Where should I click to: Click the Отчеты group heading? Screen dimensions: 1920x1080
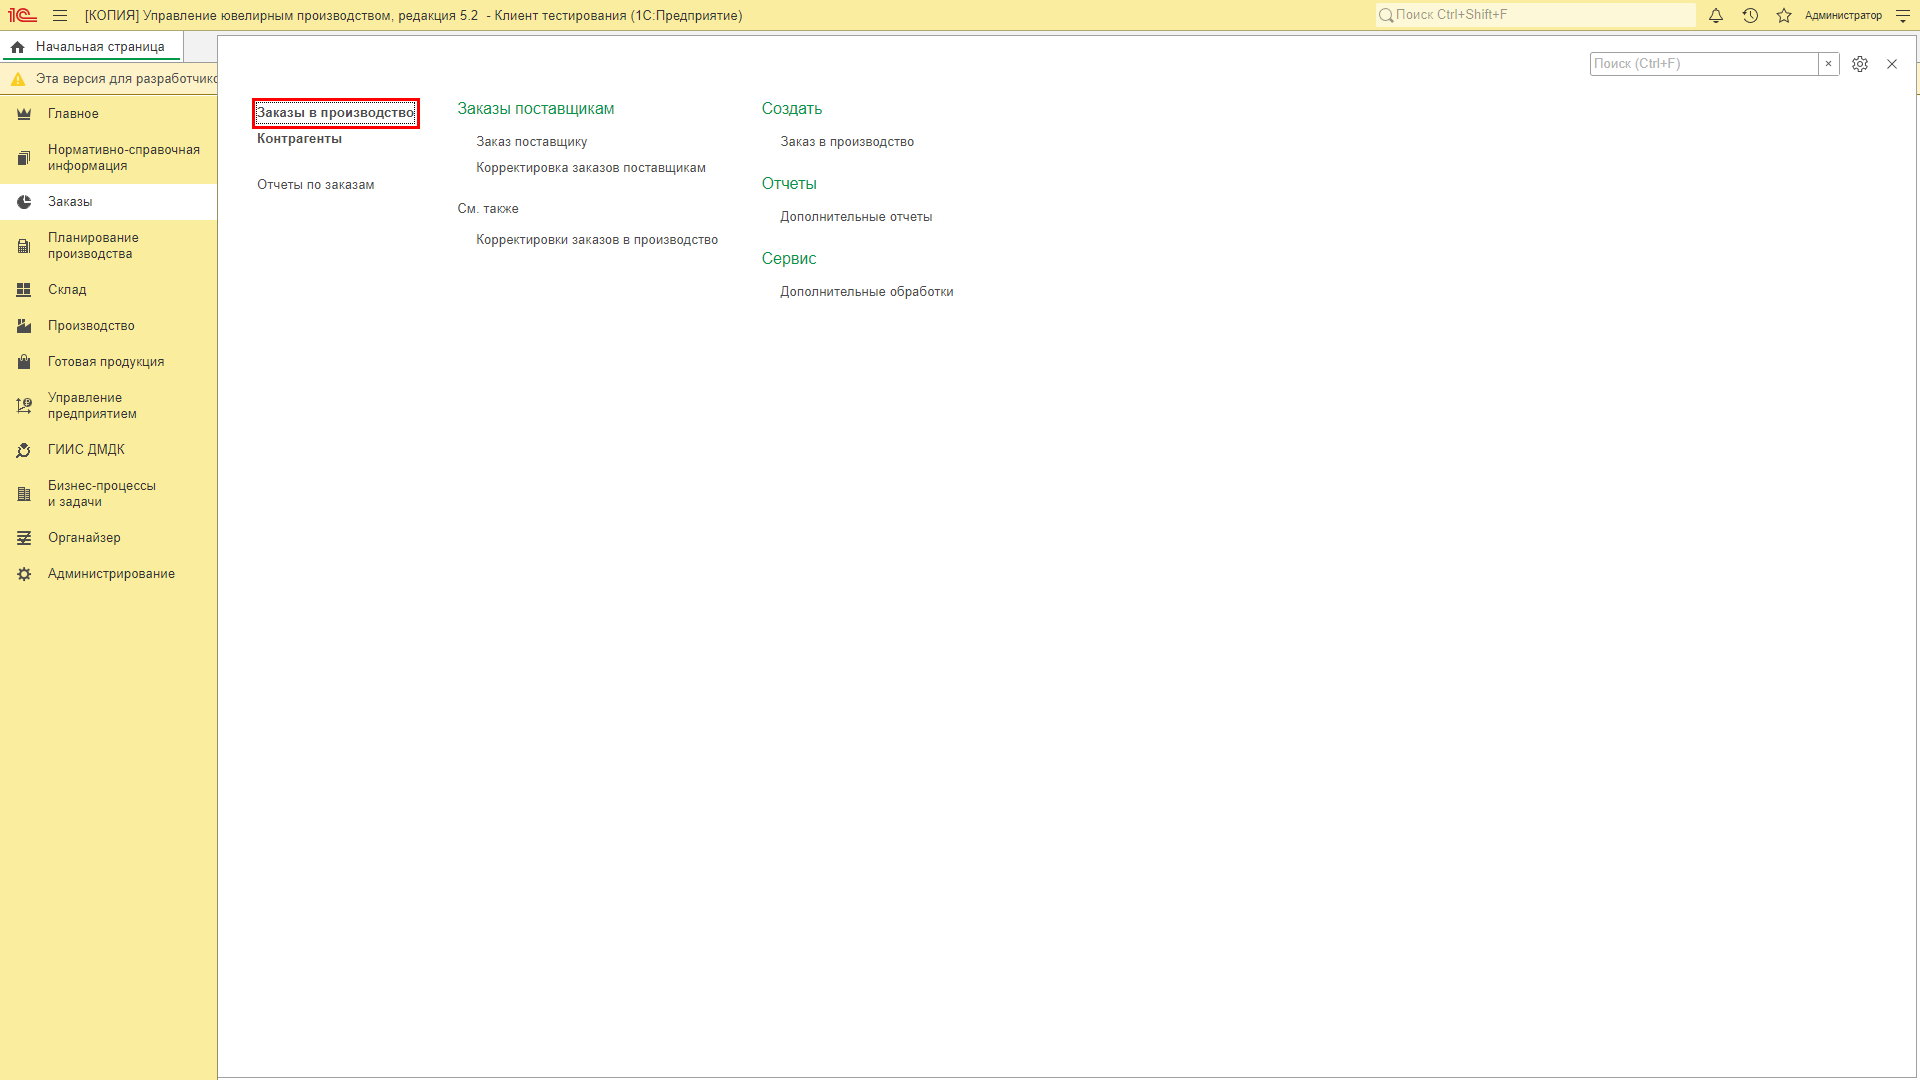tap(789, 184)
